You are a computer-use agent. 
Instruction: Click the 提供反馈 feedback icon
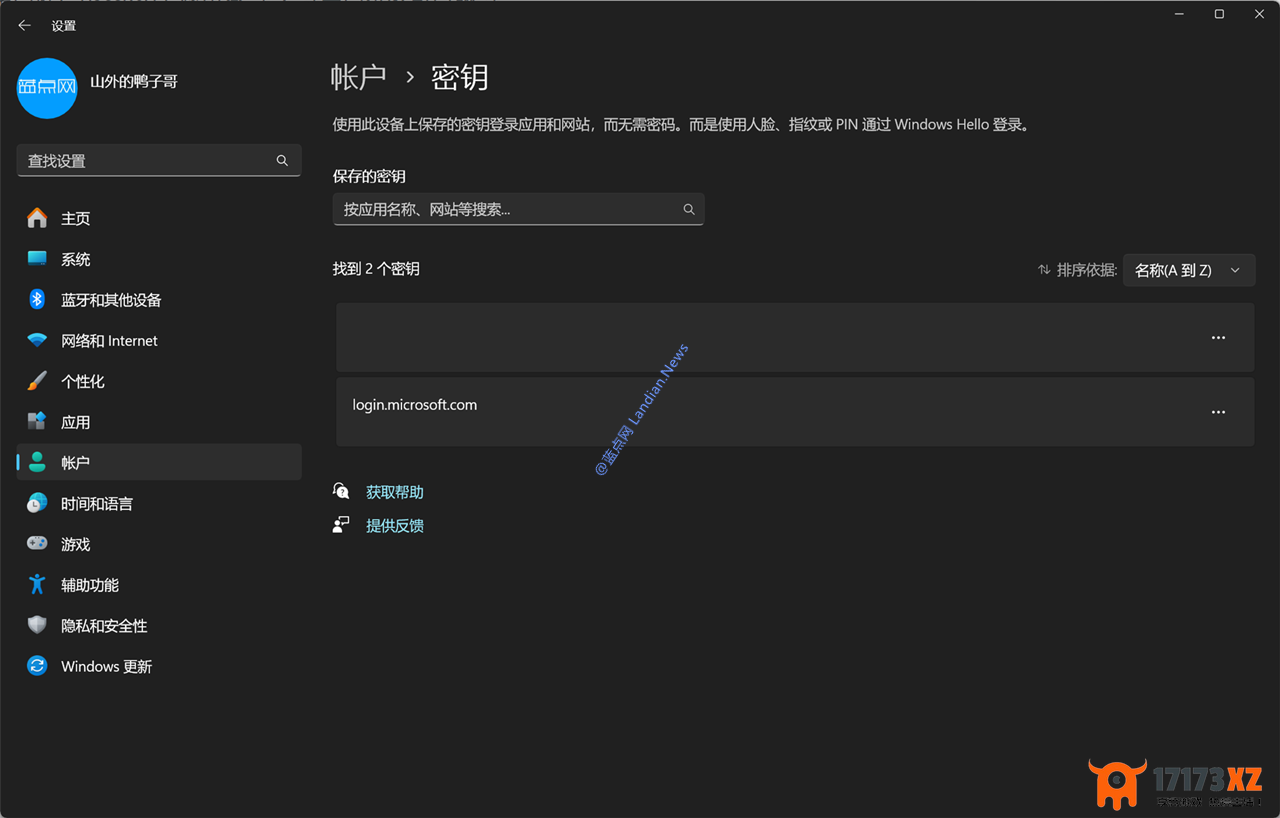(341, 524)
